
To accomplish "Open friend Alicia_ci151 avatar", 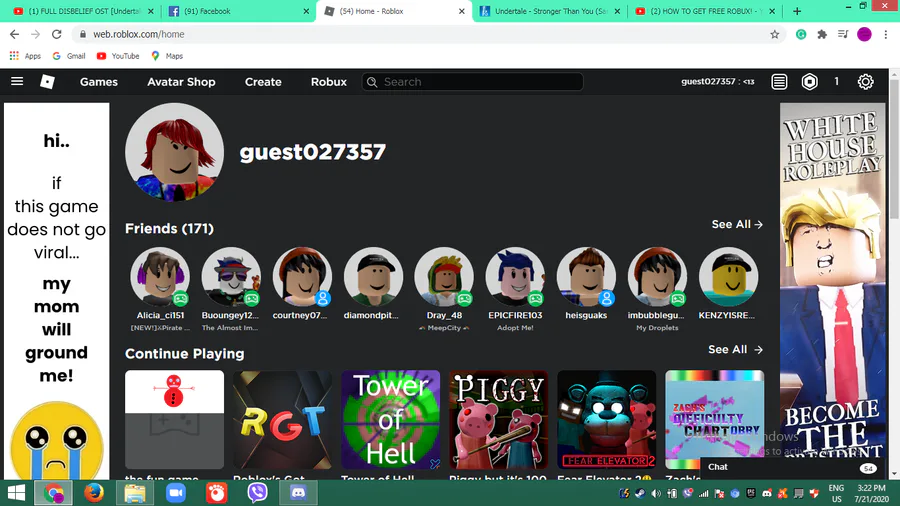I will (x=160, y=277).
